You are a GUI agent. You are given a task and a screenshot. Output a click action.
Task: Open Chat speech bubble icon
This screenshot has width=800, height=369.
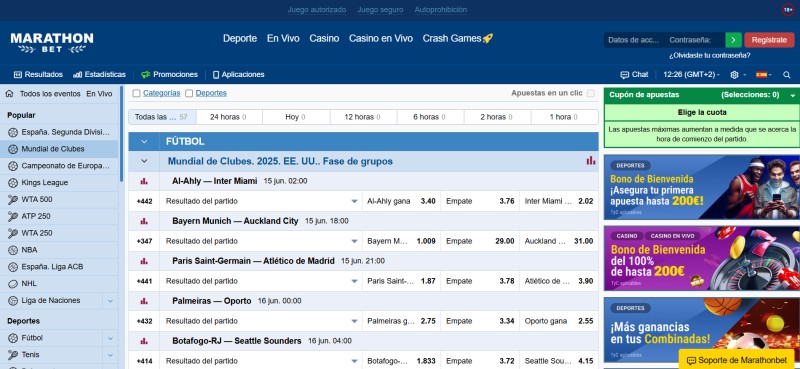[x=624, y=75]
